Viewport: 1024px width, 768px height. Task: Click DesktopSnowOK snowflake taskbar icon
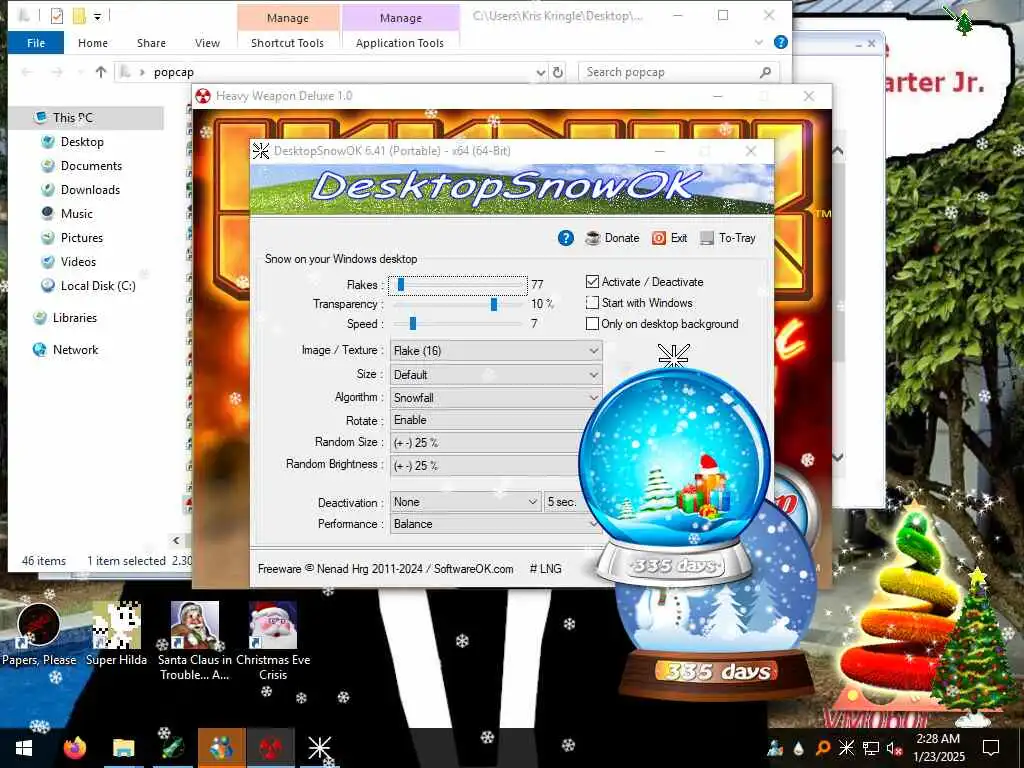click(320, 748)
